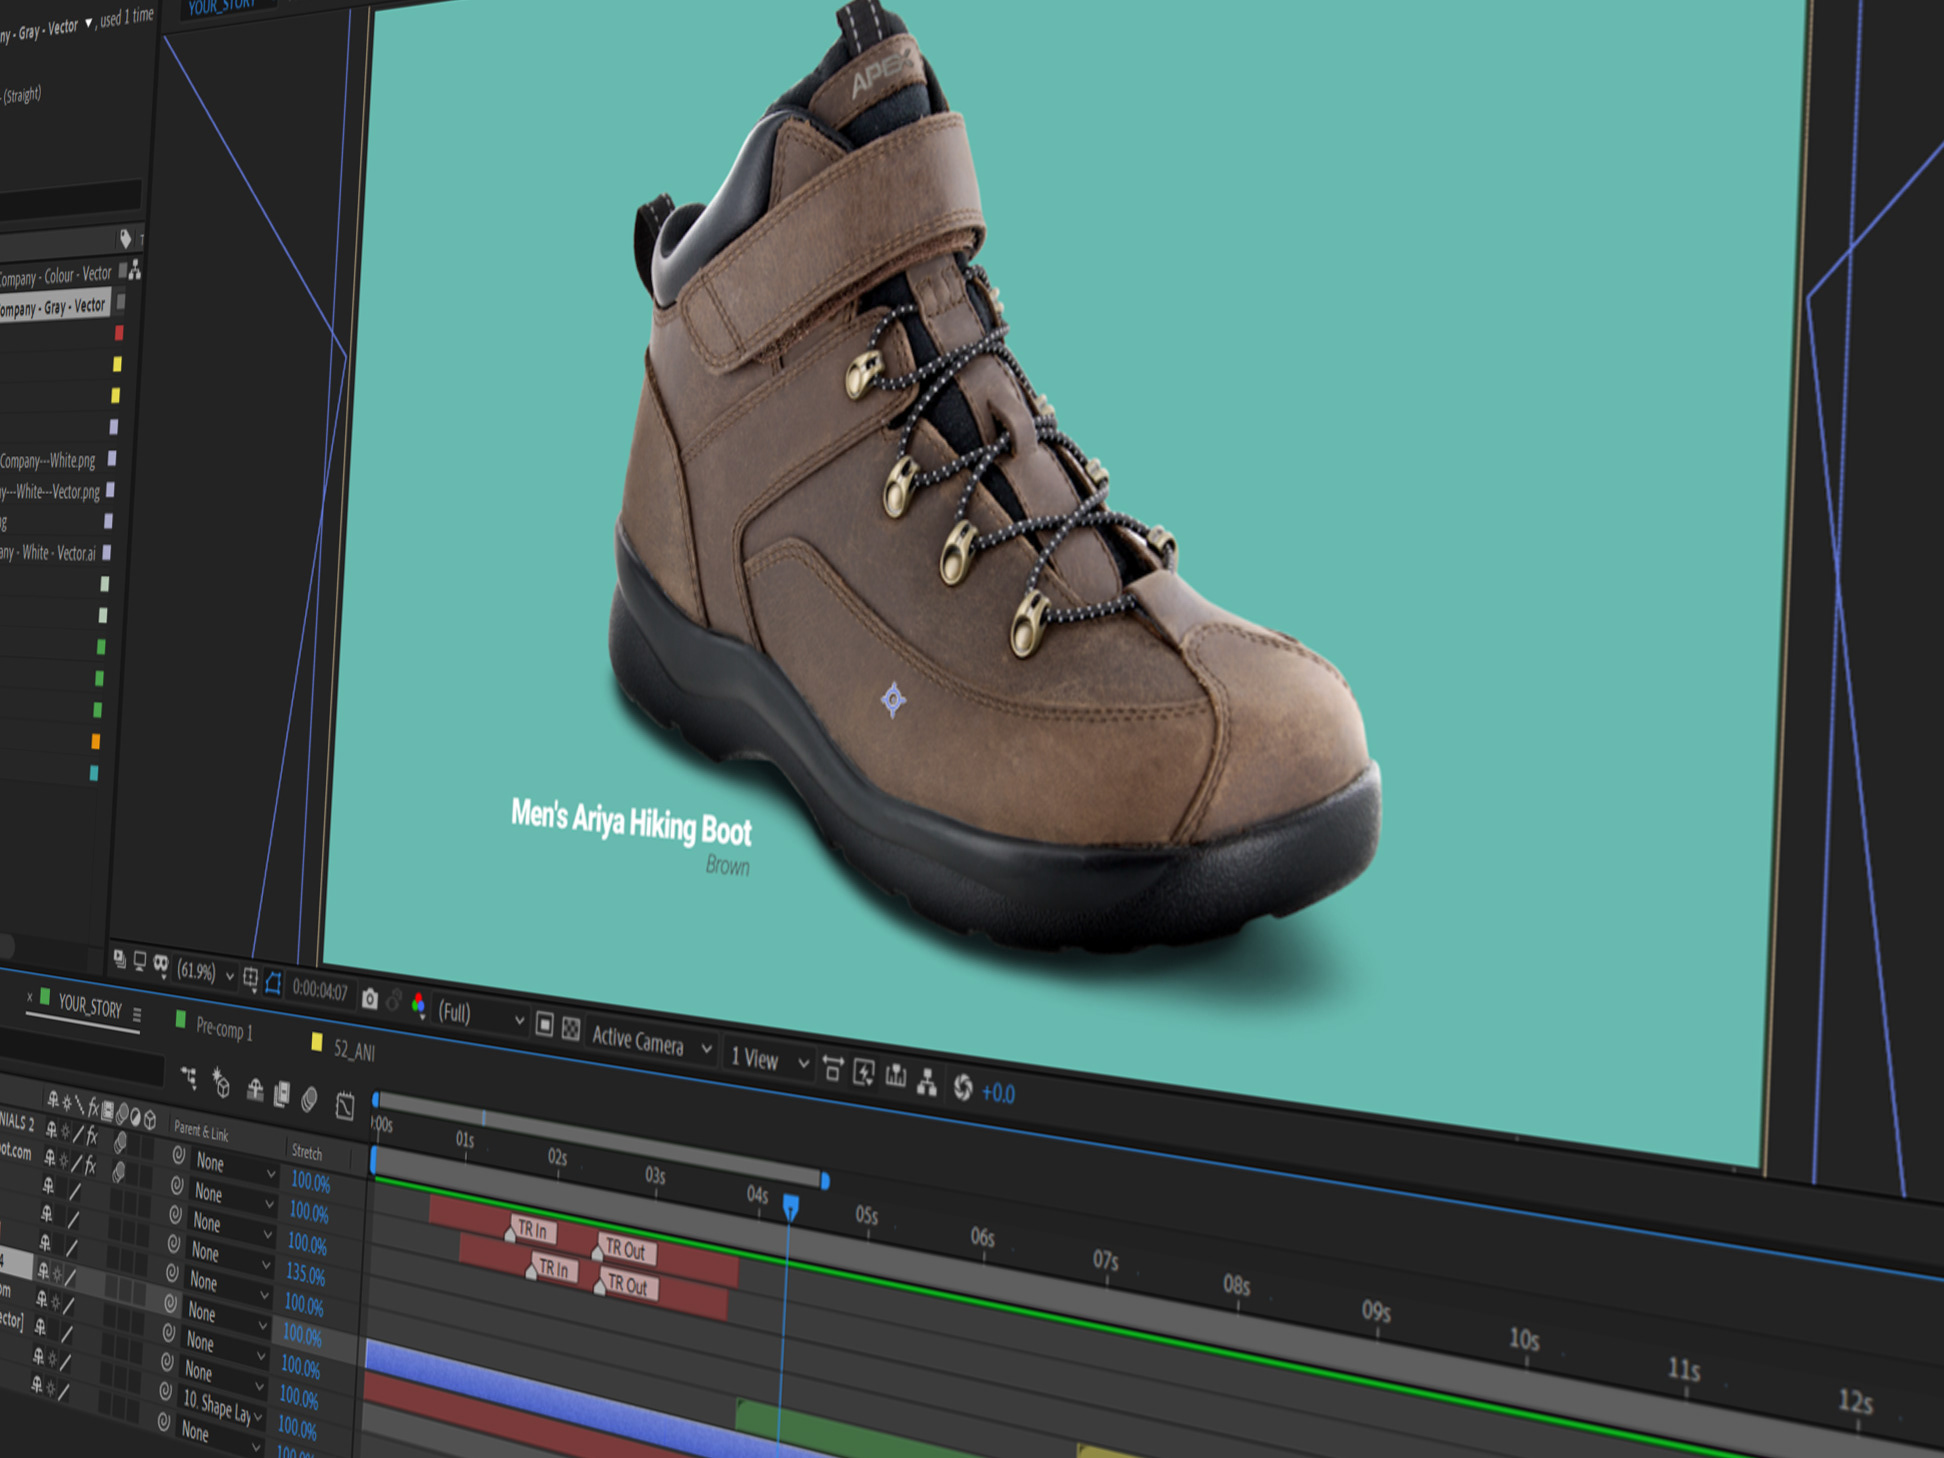The width and height of the screenshot is (1944, 1458).
Task: Switch to the 52_ANI timeline tab
Action: [x=354, y=1050]
